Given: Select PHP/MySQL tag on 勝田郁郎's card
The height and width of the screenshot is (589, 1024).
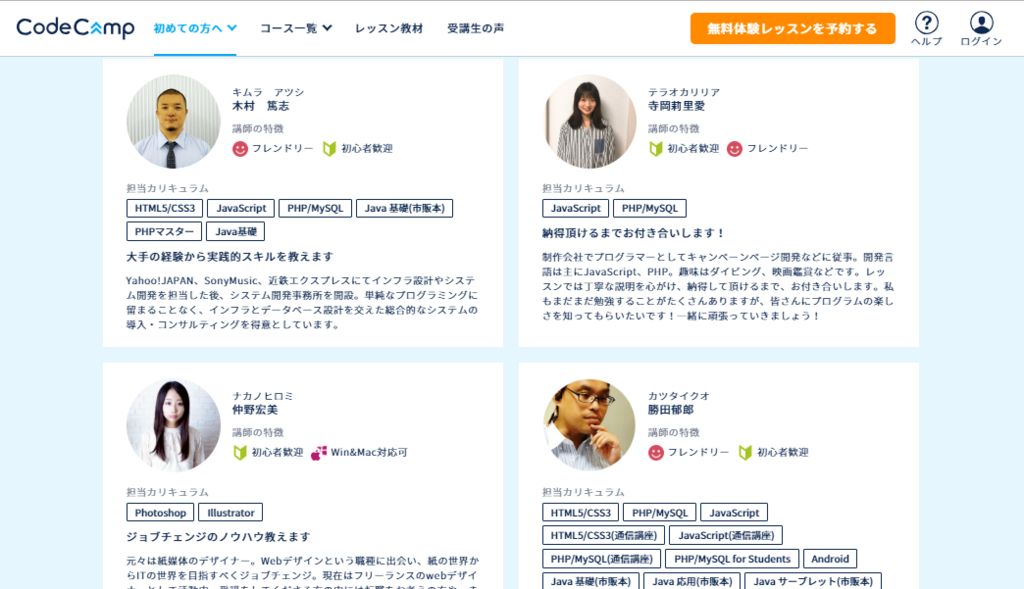Looking at the screenshot, I should point(660,513).
